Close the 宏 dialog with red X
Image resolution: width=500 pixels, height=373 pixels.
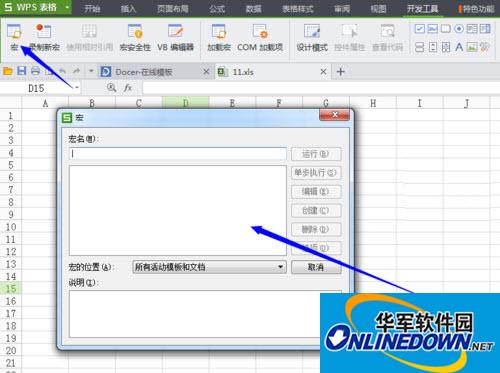(335, 115)
